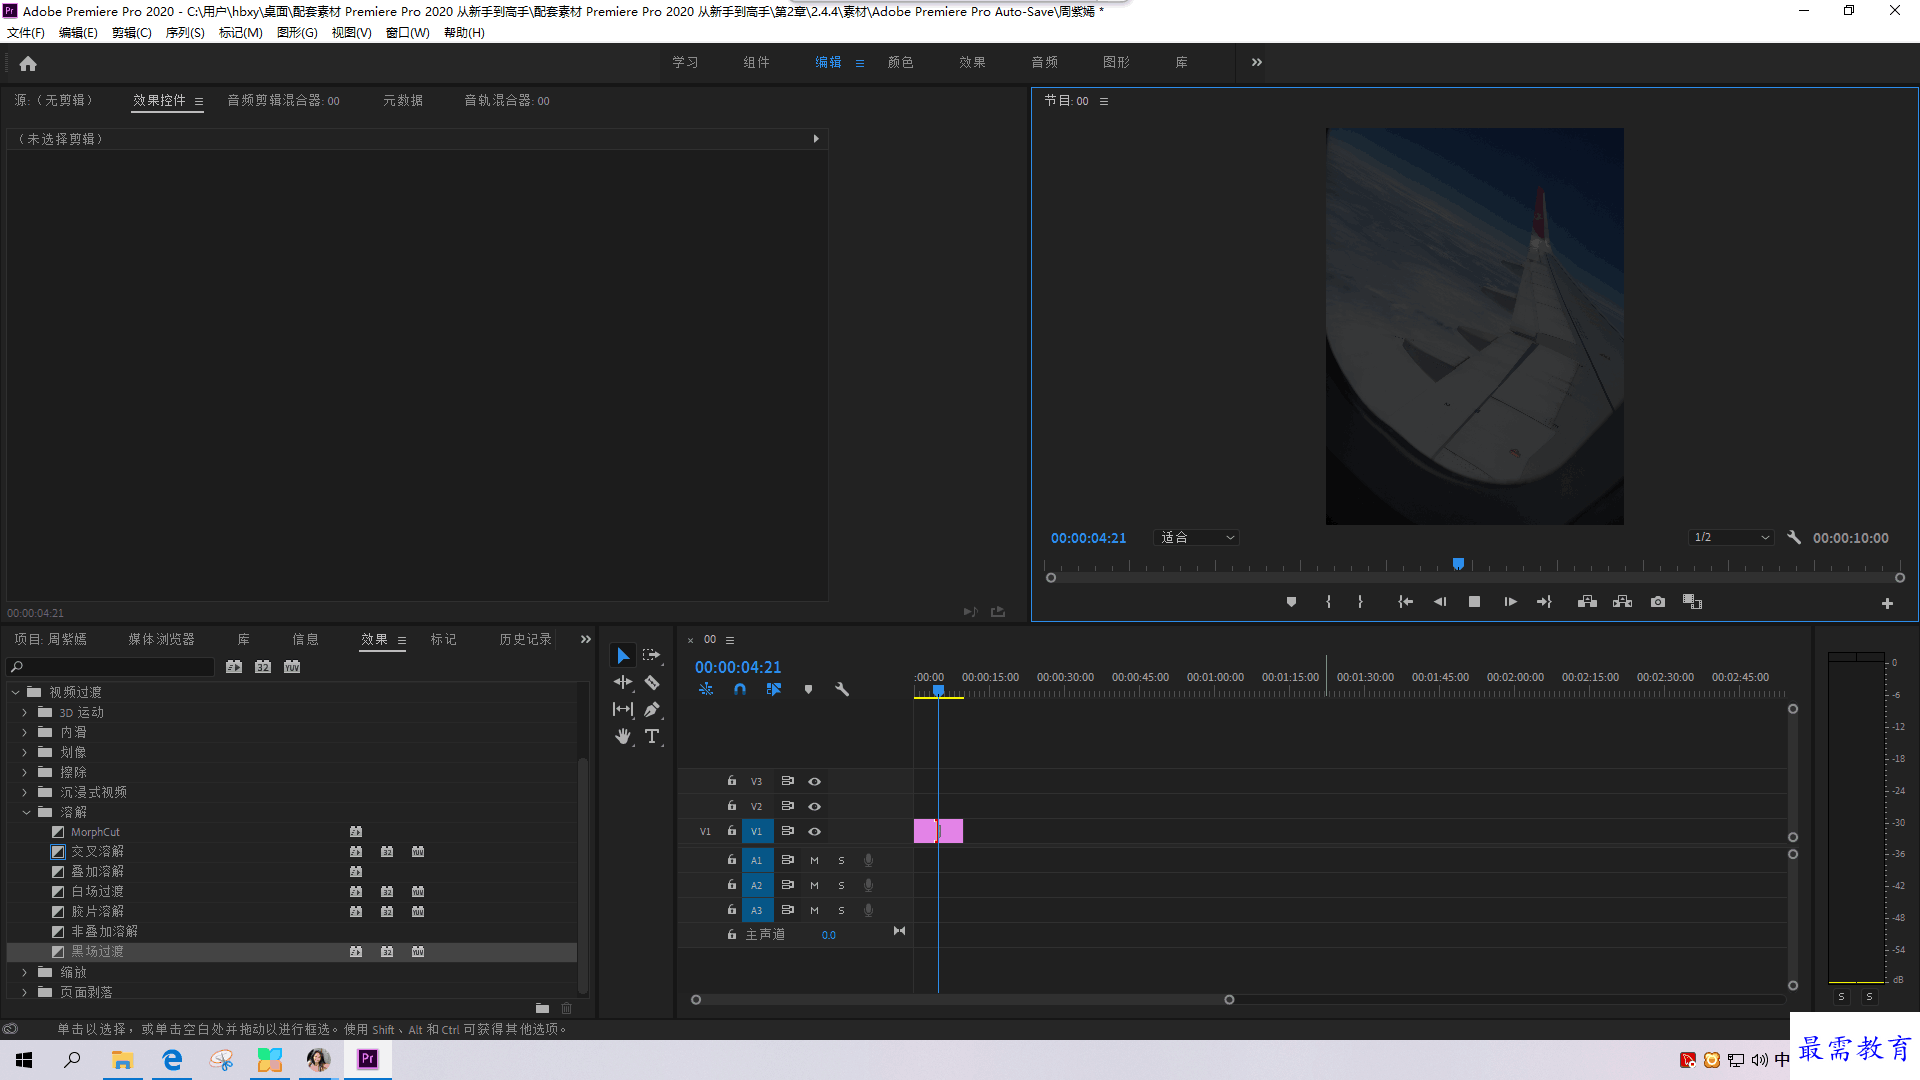Filter Accelerated Effects in Effects panel
Image resolution: width=1920 pixels, height=1080 pixels.
pyautogui.click(x=234, y=667)
